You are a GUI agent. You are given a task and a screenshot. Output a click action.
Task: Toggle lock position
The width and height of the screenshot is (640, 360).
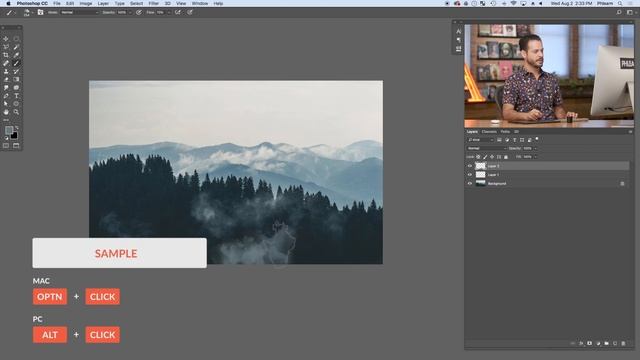click(492, 157)
